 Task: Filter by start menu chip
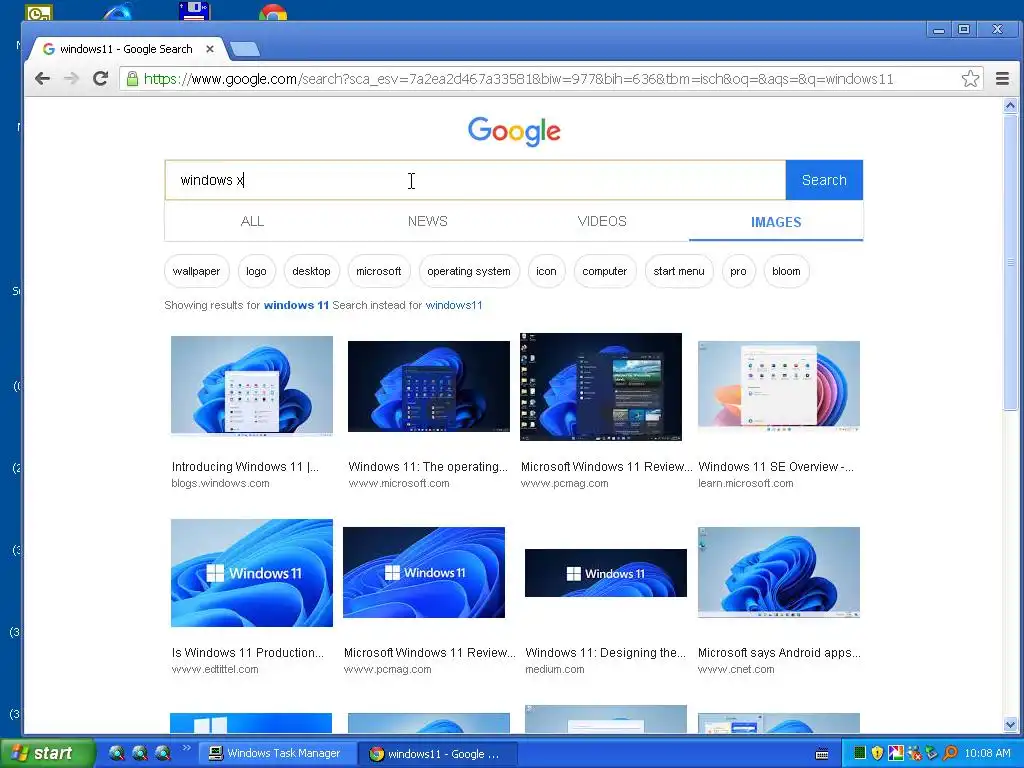tap(679, 271)
